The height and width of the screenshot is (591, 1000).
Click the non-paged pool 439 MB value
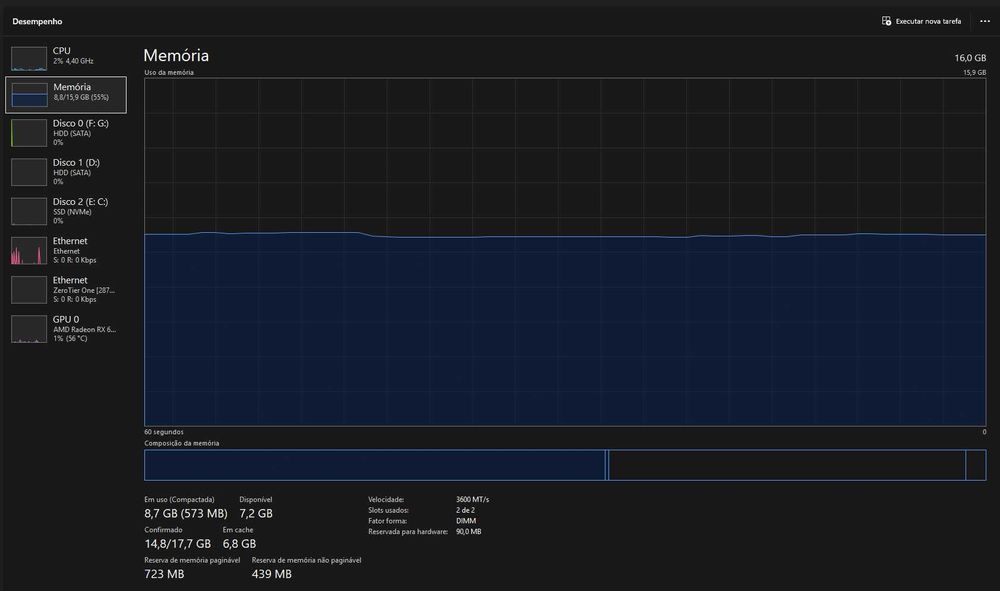[x=272, y=574]
